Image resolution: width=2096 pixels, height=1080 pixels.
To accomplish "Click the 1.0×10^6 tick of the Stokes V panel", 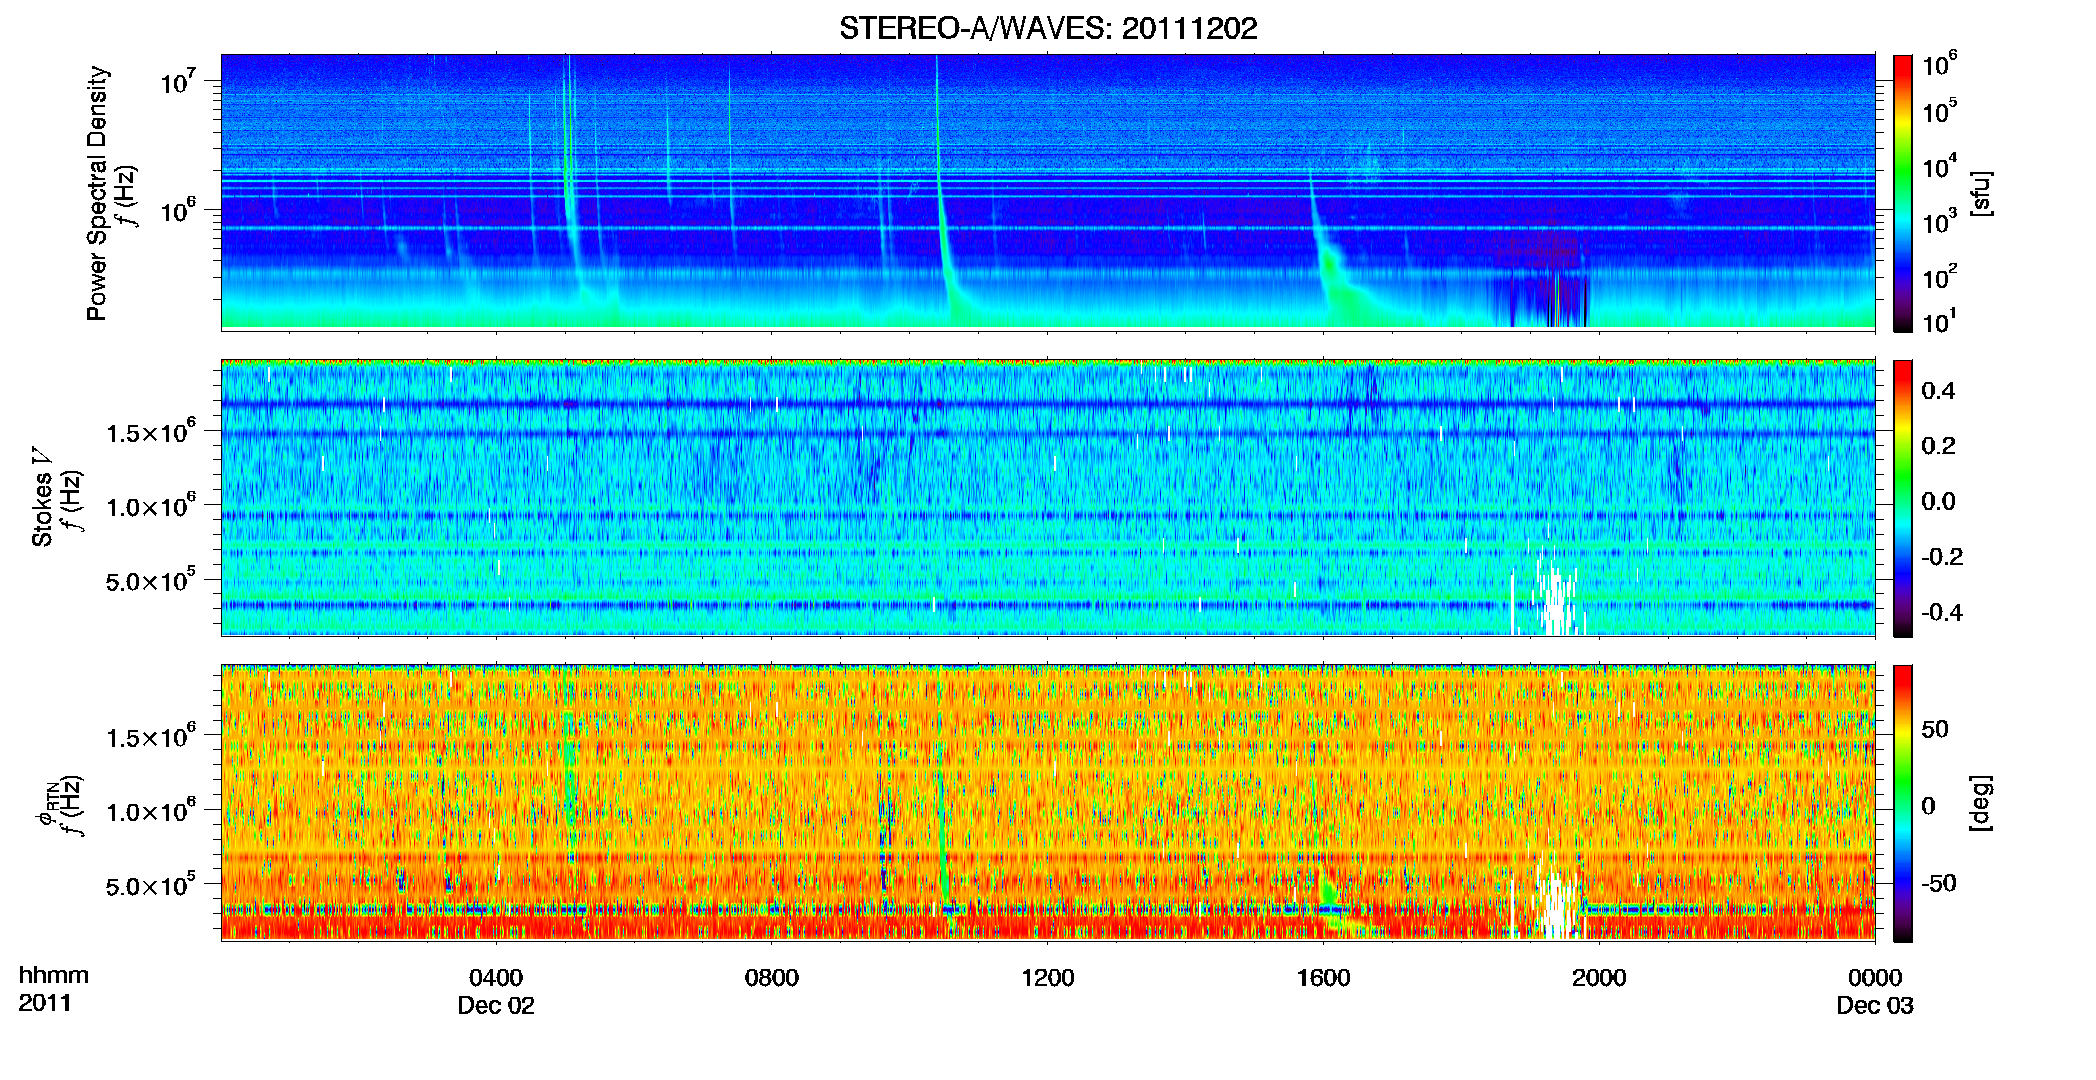I will click(151, 506).
